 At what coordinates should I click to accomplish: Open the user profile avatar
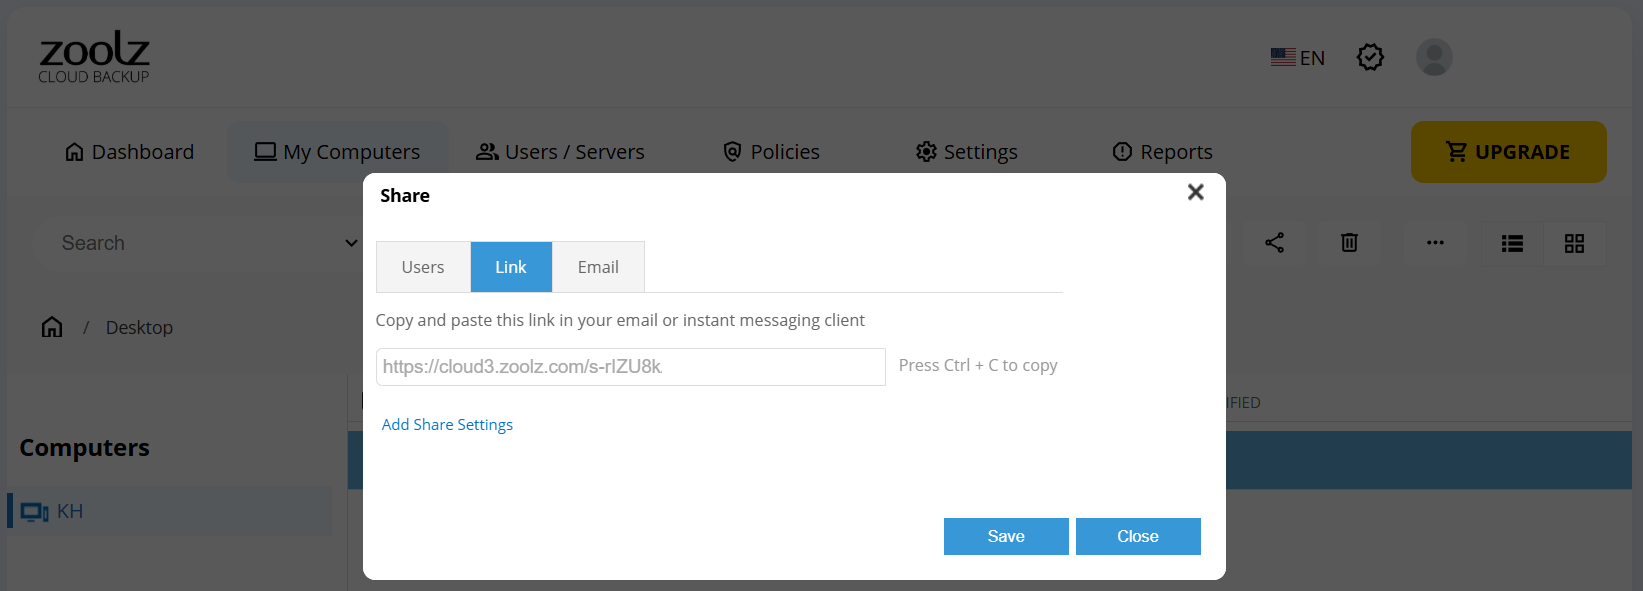click(x=1434, y=58)
